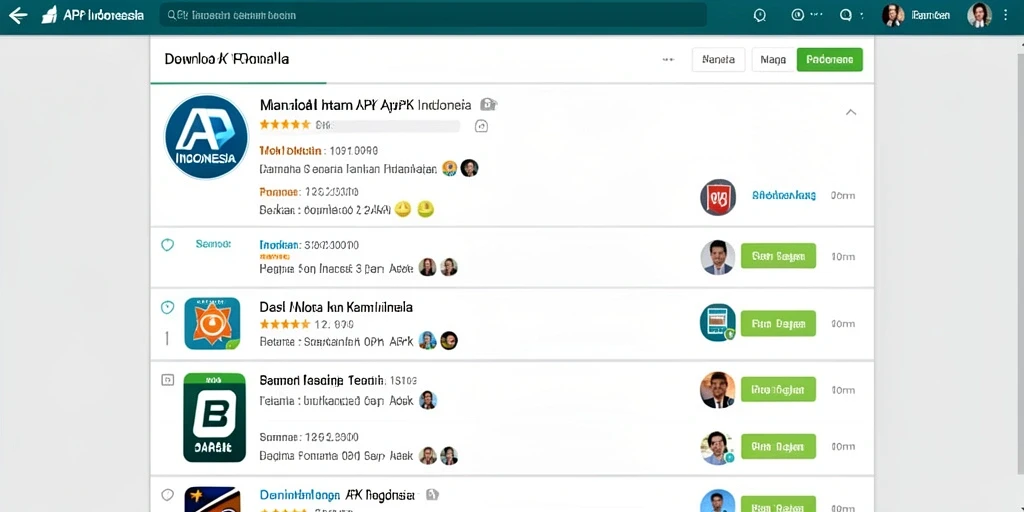The height and width of the screenshot is (512, 1024).
Task: Click the dark avatar after 'Damaha Senaria' line
Action: 470,168
